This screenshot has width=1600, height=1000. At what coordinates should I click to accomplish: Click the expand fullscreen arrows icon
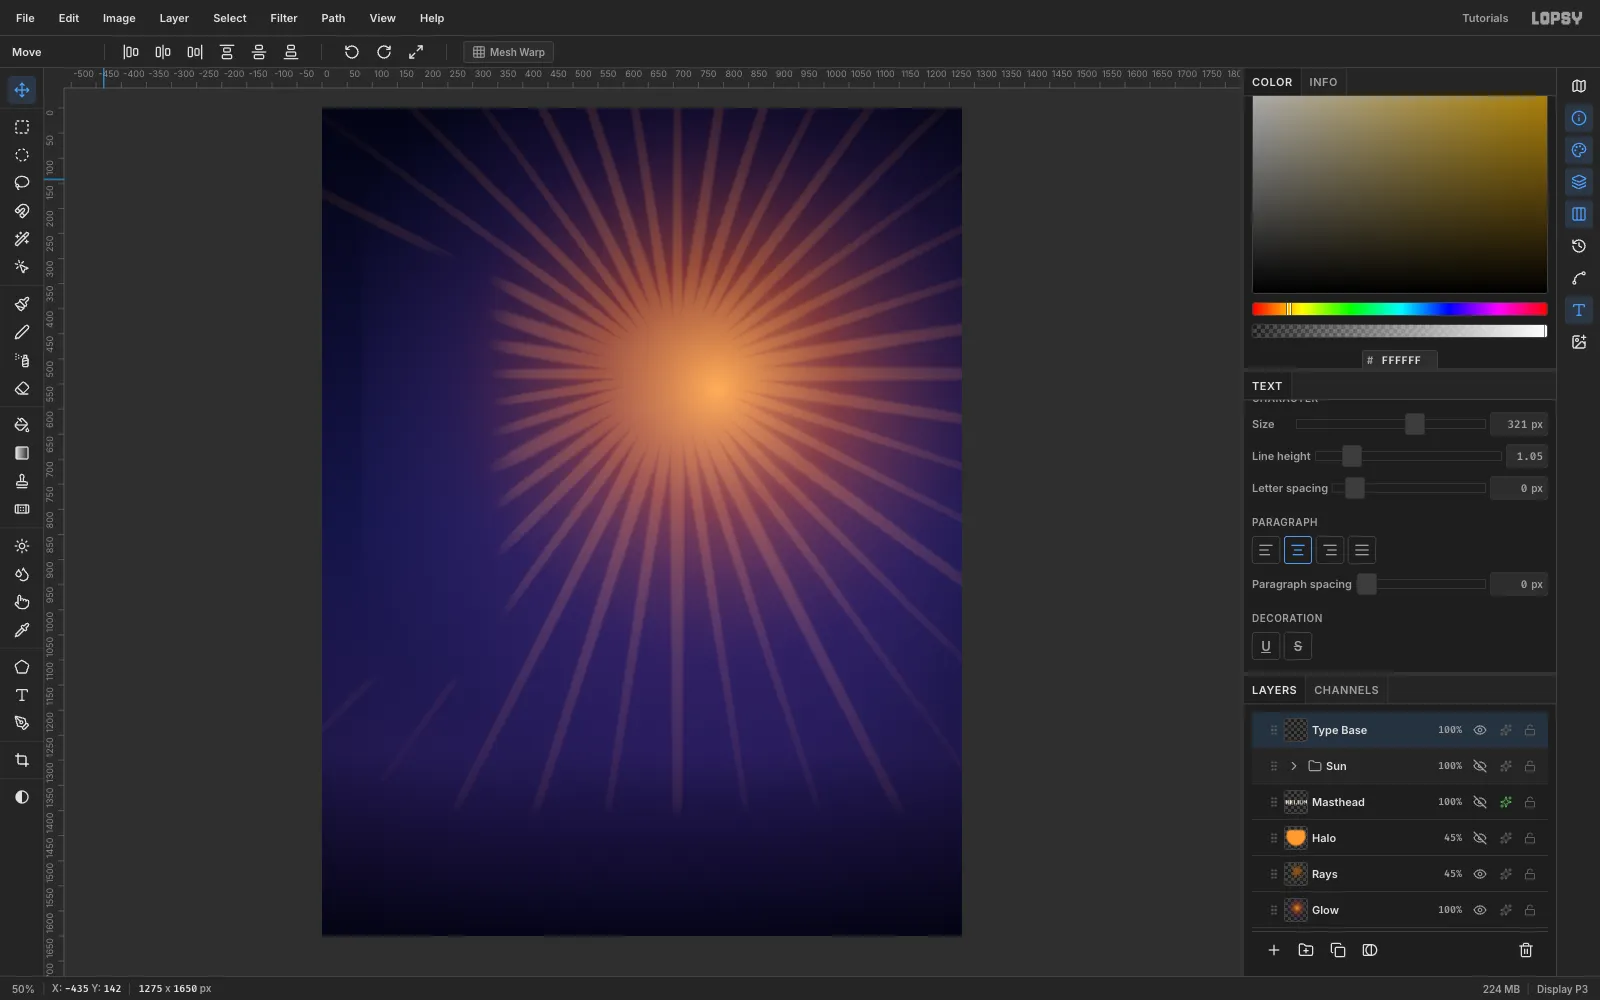tap(416, 52)
